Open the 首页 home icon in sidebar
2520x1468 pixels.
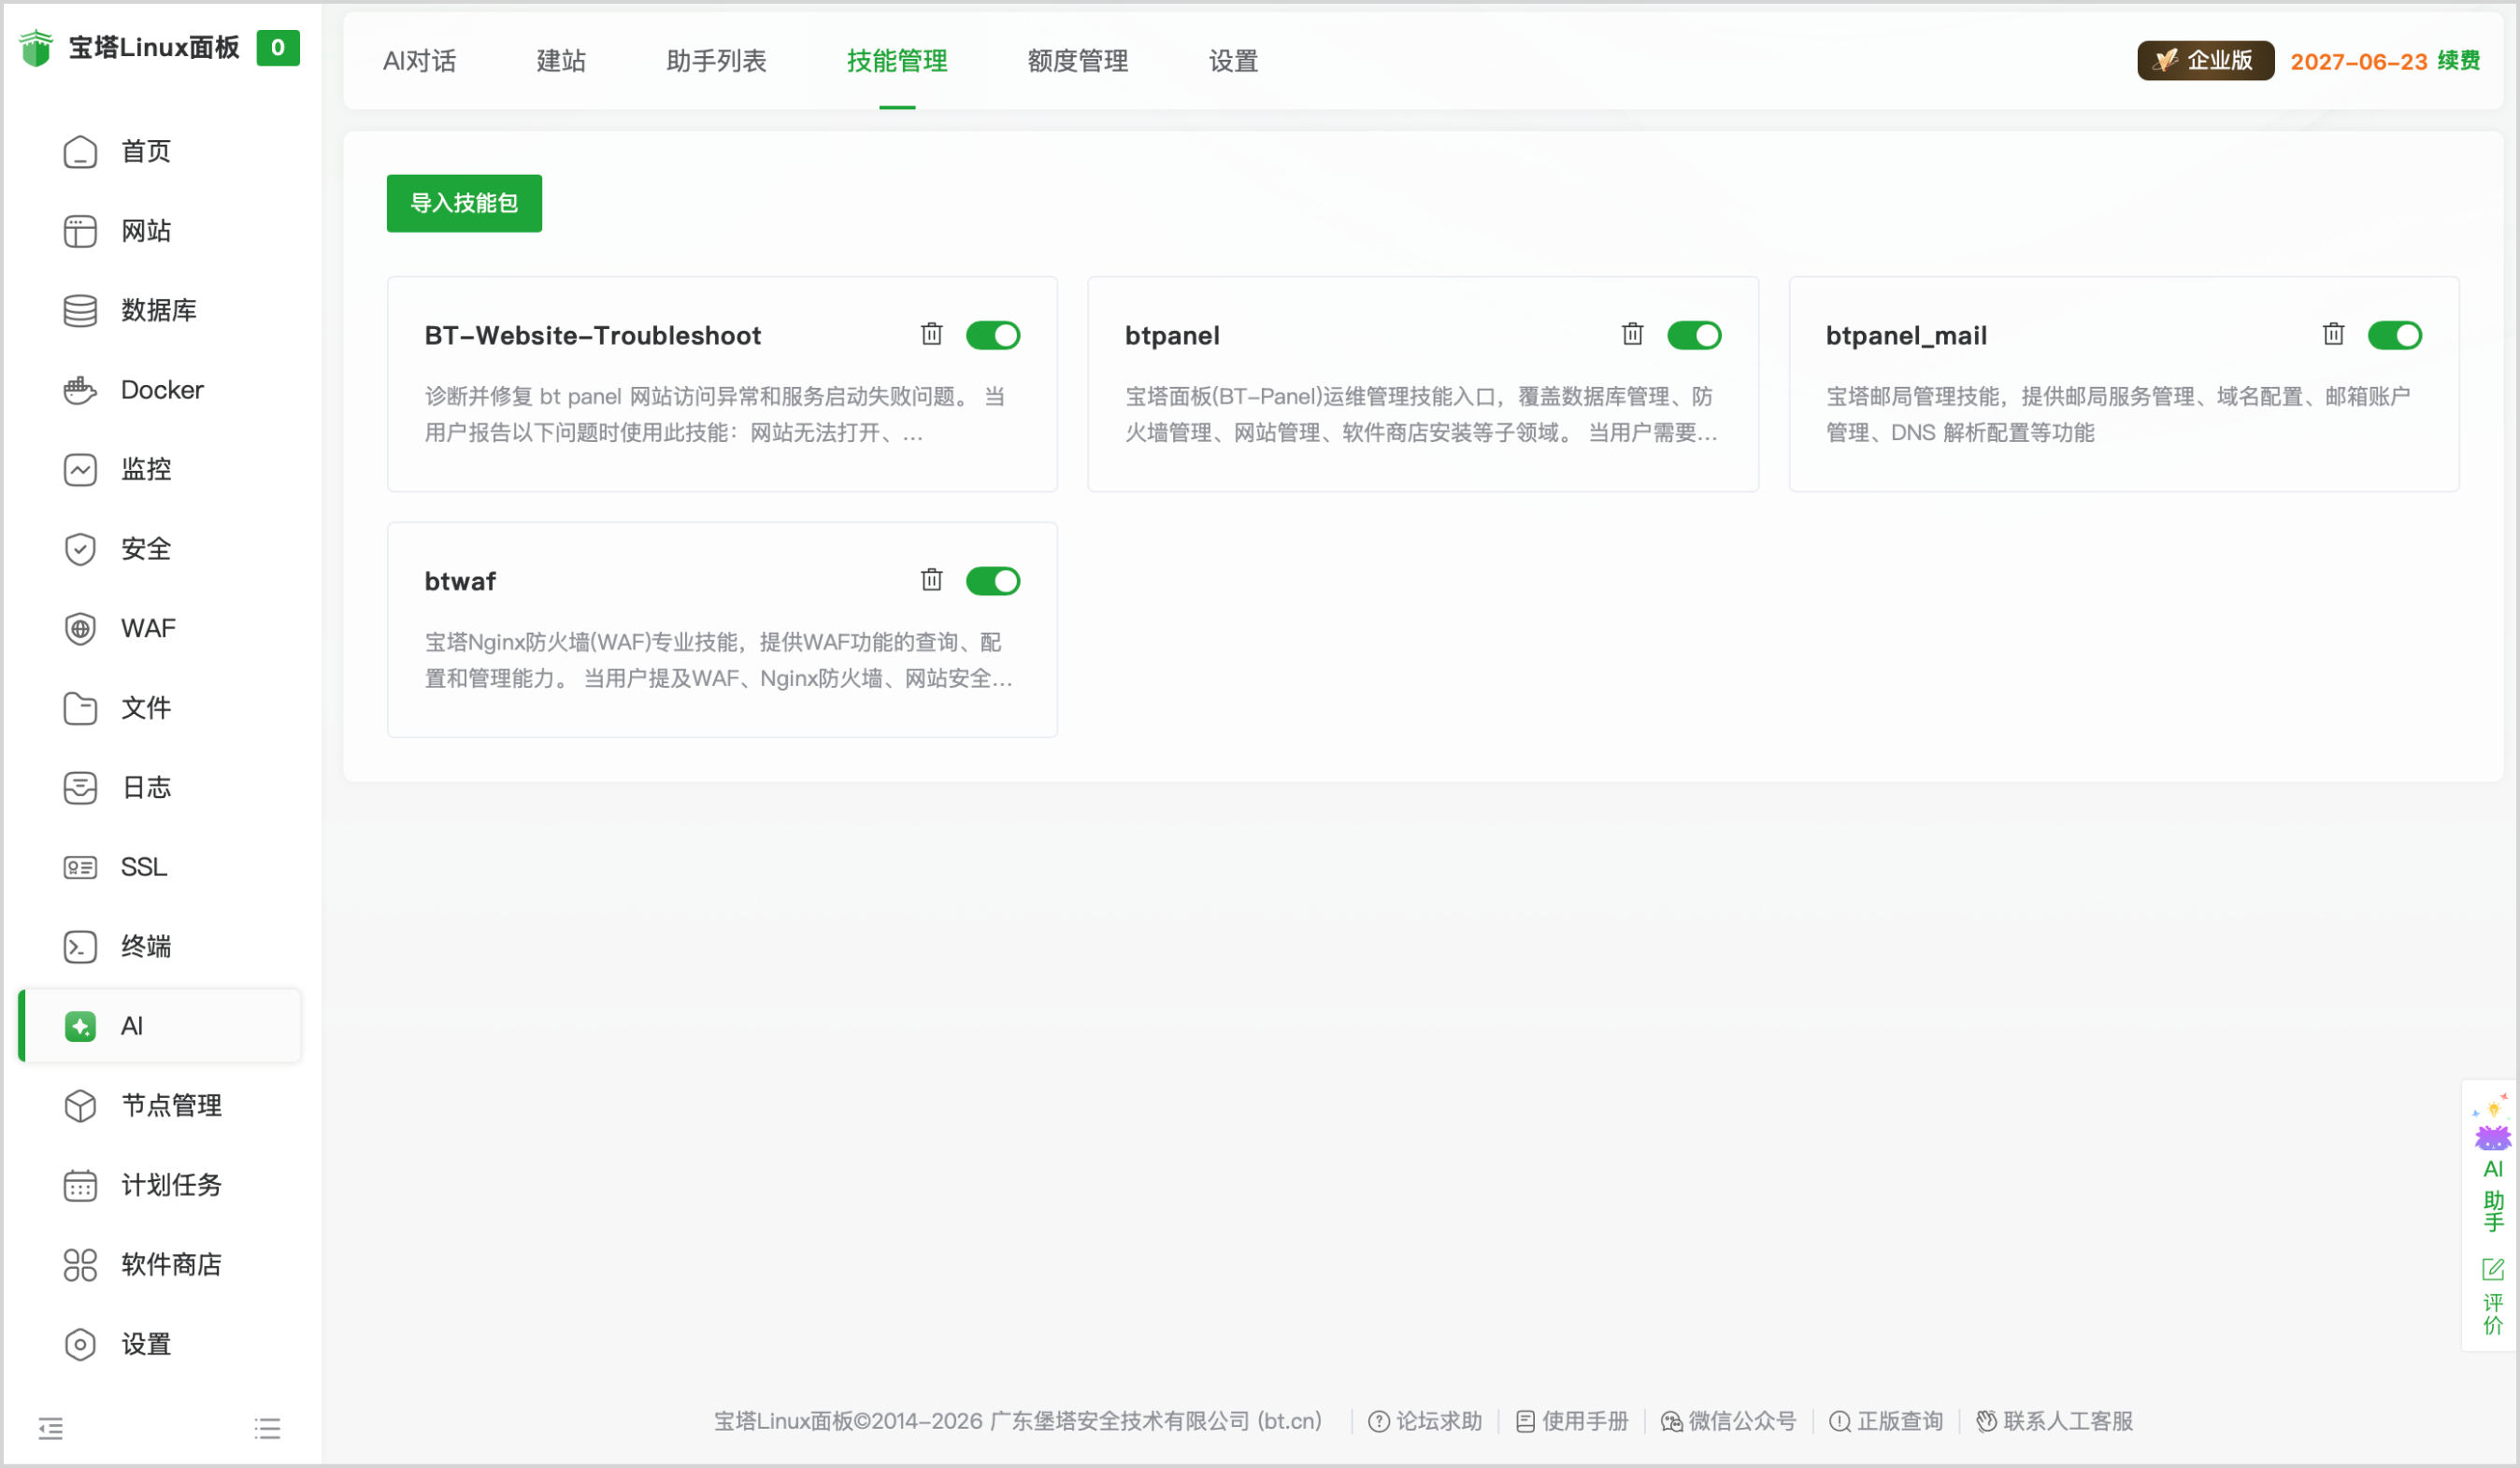(x=80, y=152)
